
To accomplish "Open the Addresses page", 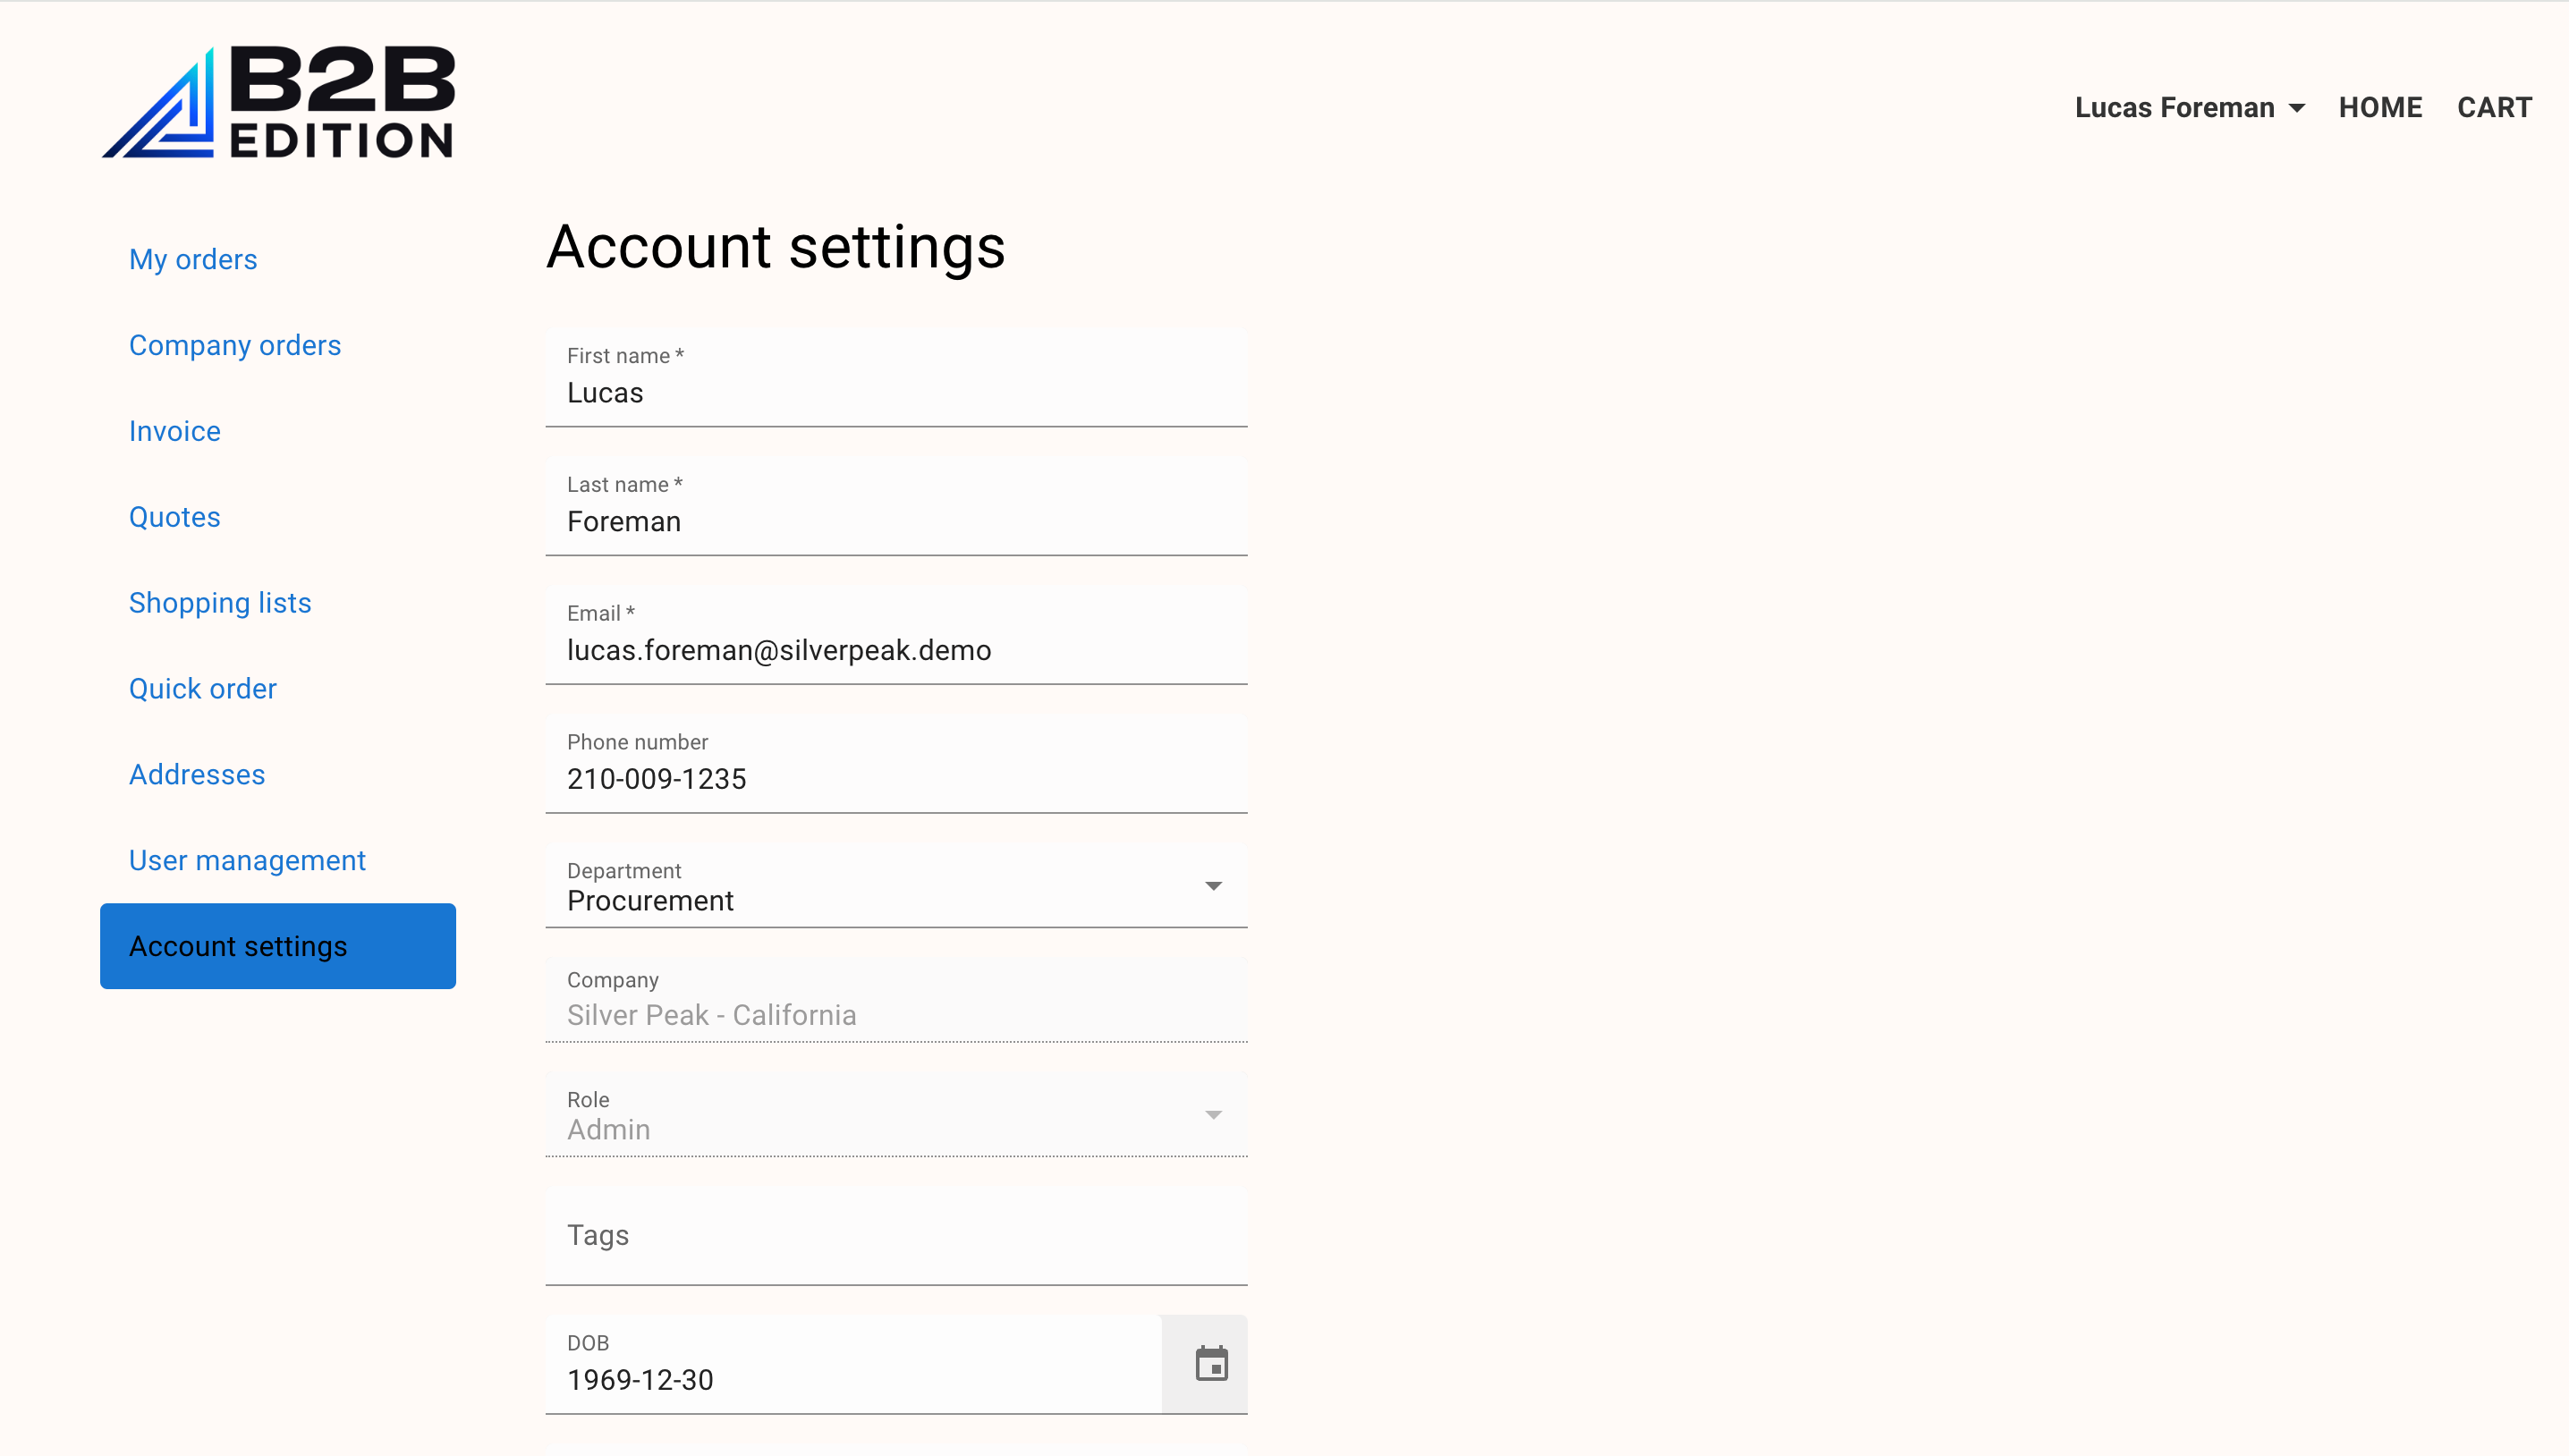I will (x=197, y=775).
